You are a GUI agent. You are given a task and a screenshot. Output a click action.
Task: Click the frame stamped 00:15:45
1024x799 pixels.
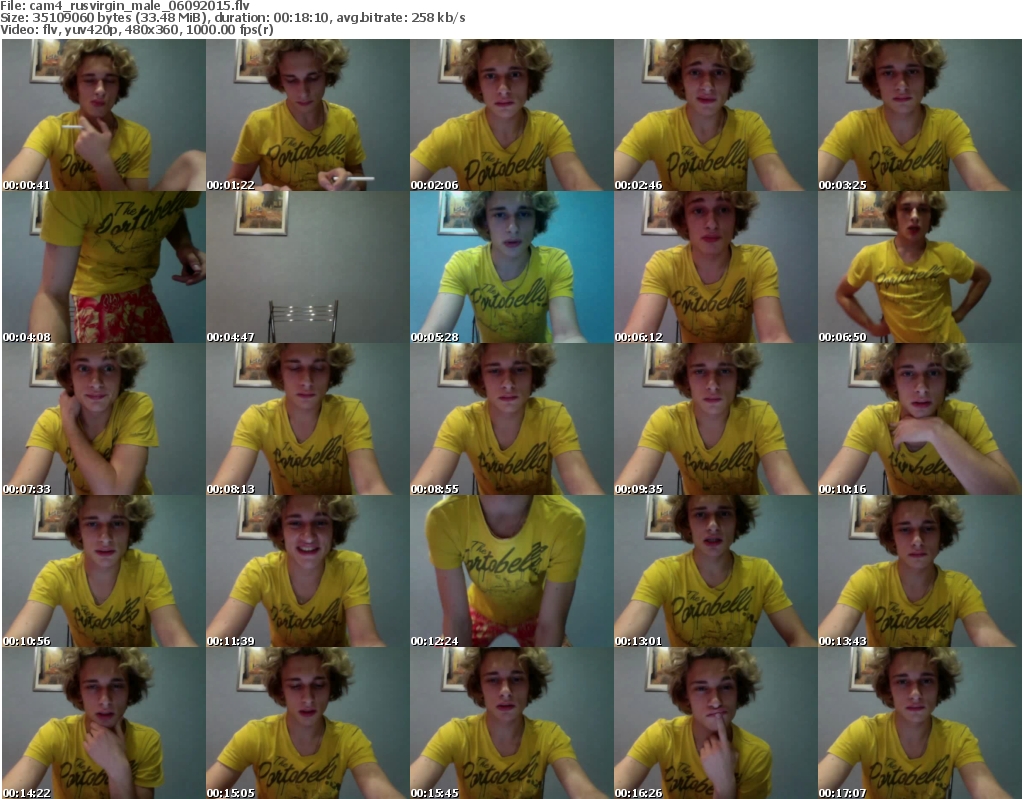tap(511, 723)
